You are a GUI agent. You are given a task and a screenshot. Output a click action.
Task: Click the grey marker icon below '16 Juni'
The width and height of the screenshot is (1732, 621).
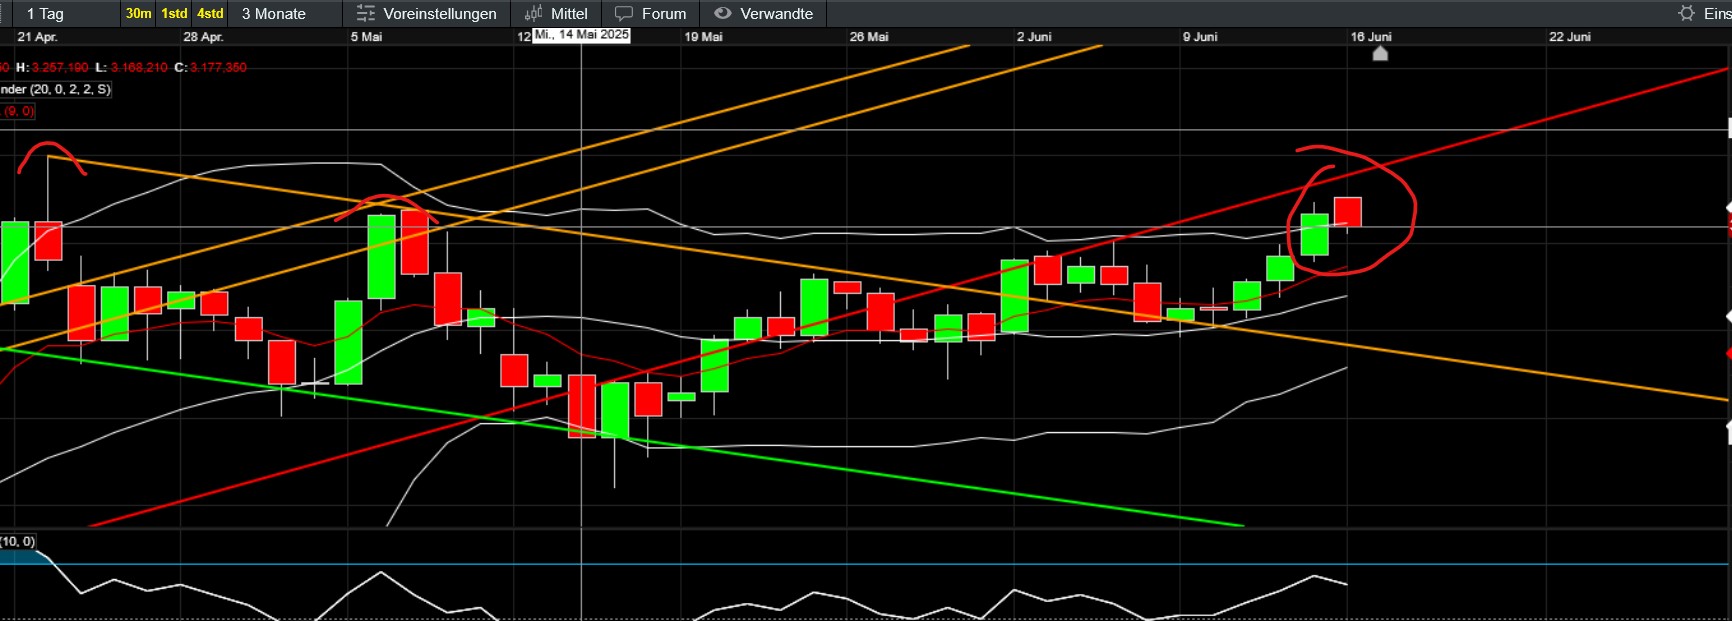[1380, 54]
